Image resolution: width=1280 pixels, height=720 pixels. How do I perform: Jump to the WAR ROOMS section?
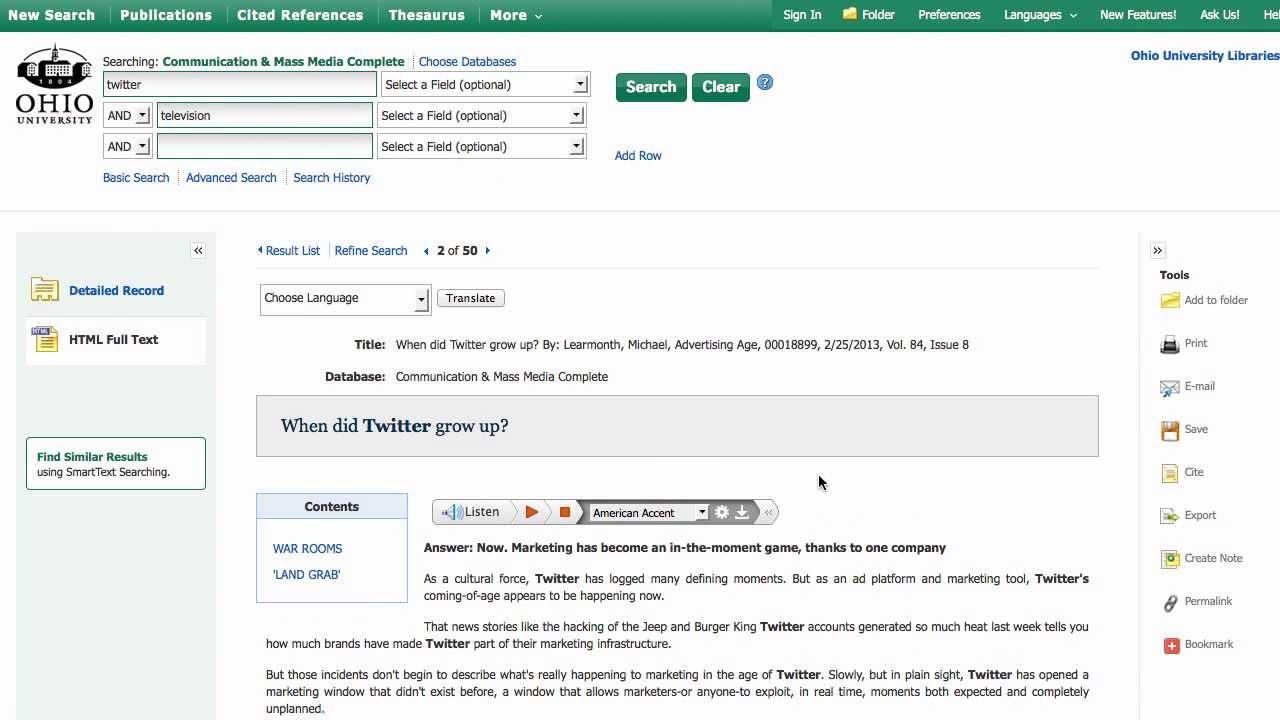click(307, 549)
